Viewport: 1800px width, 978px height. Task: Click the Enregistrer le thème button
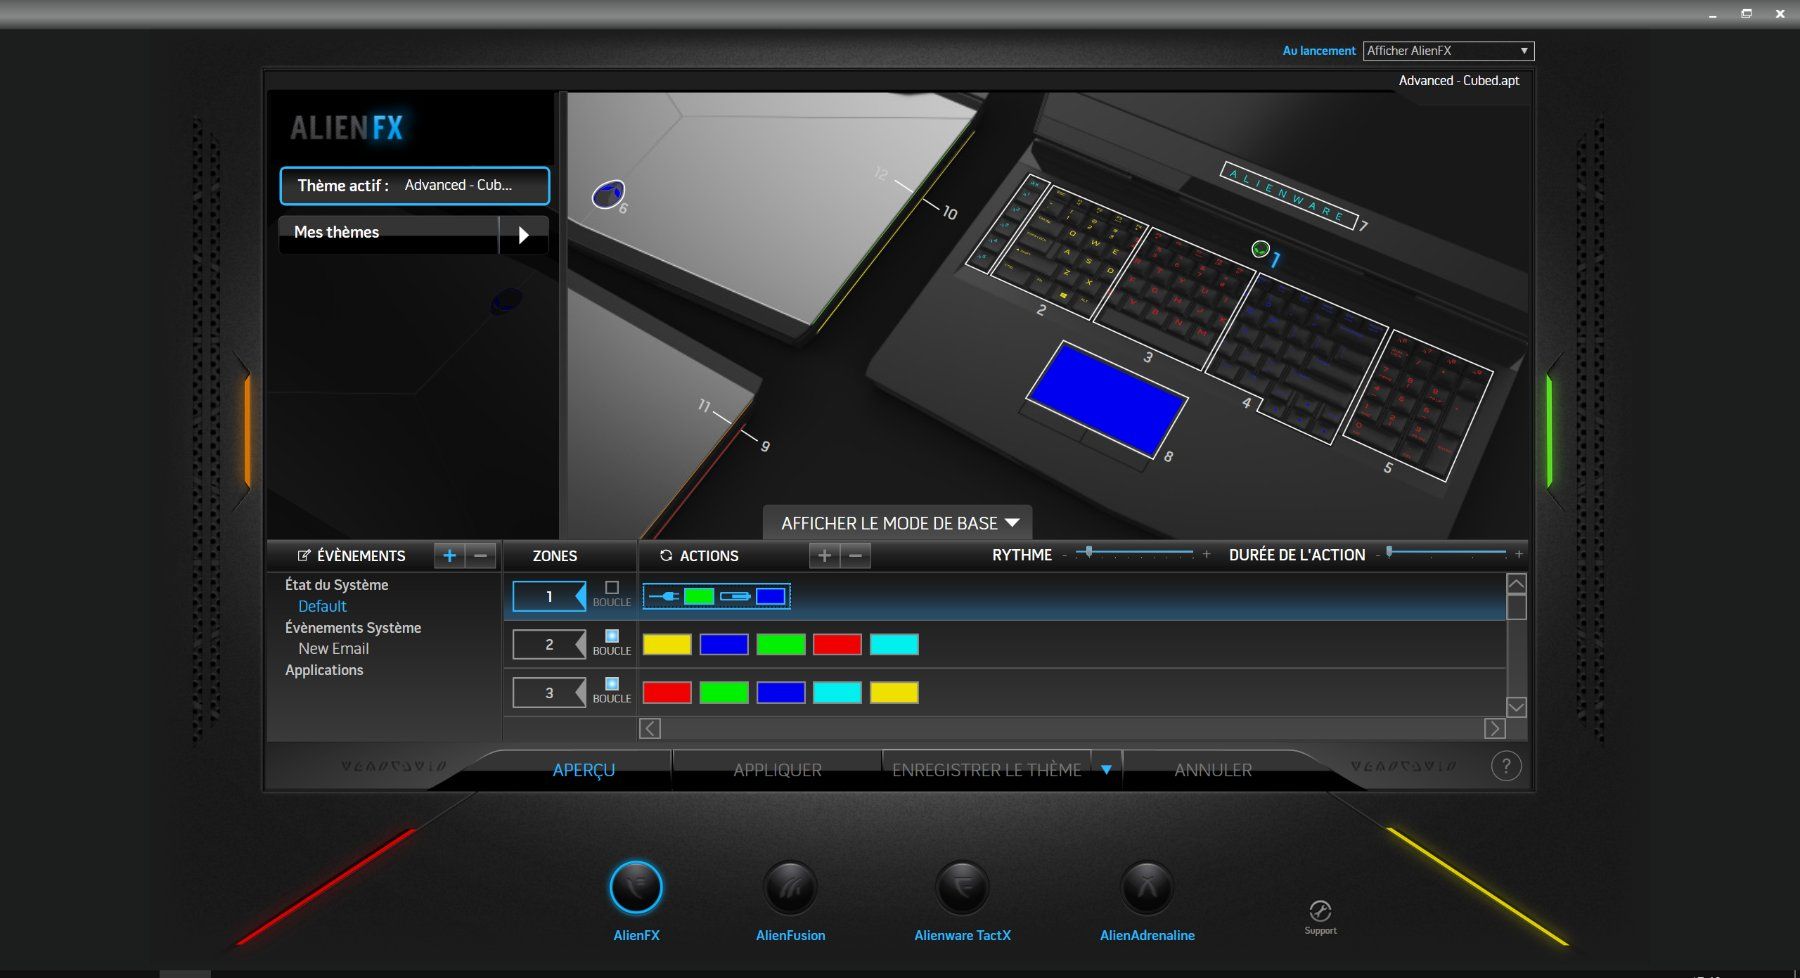point(986,770)
